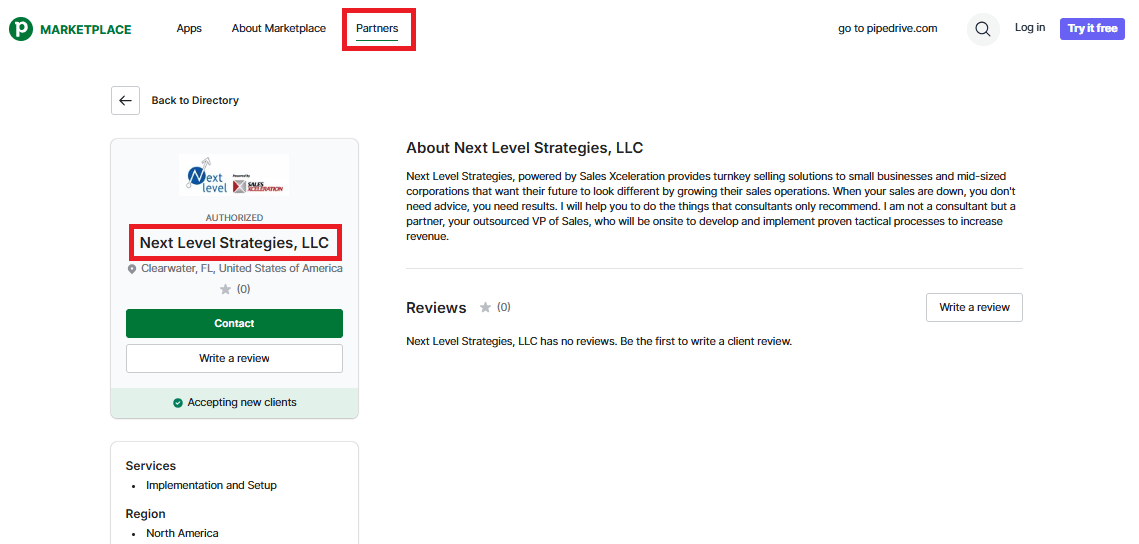The width and height of the screenshot is (1139, 544).
Task: Click Write a review beside Reviews heading
Action: (974, 308)
